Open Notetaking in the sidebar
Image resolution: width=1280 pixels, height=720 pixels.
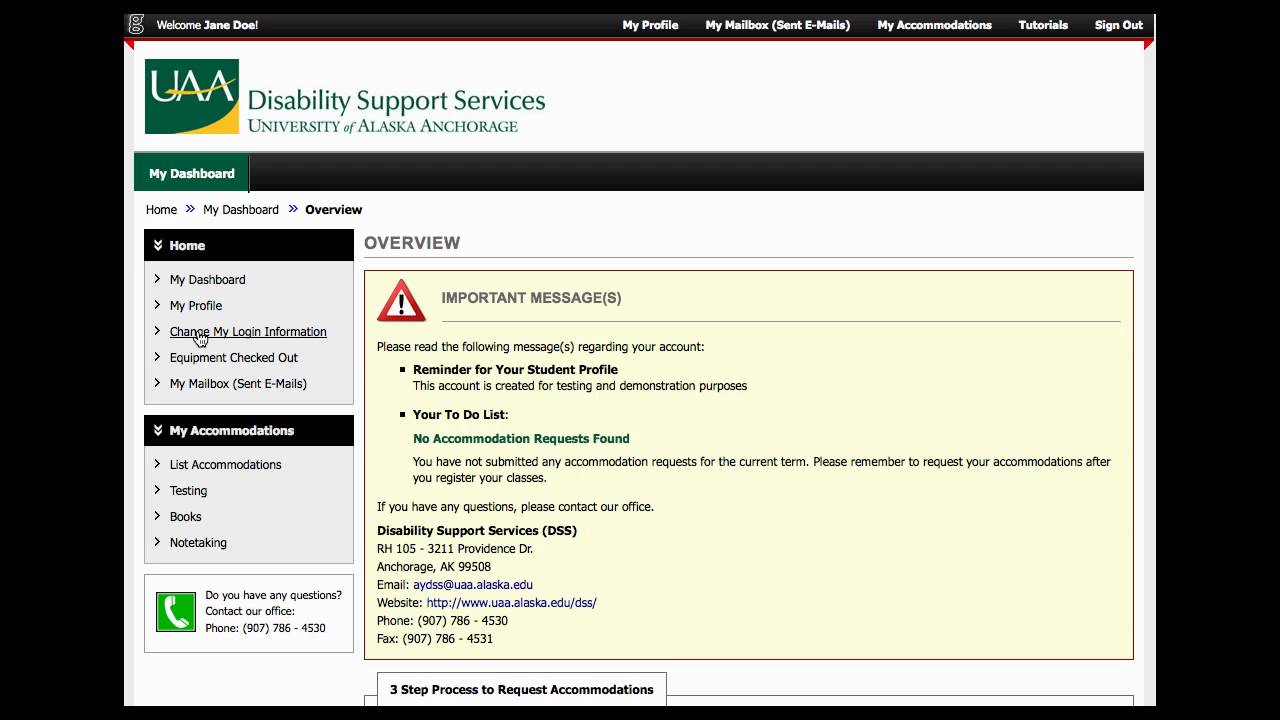click(198, 542)
